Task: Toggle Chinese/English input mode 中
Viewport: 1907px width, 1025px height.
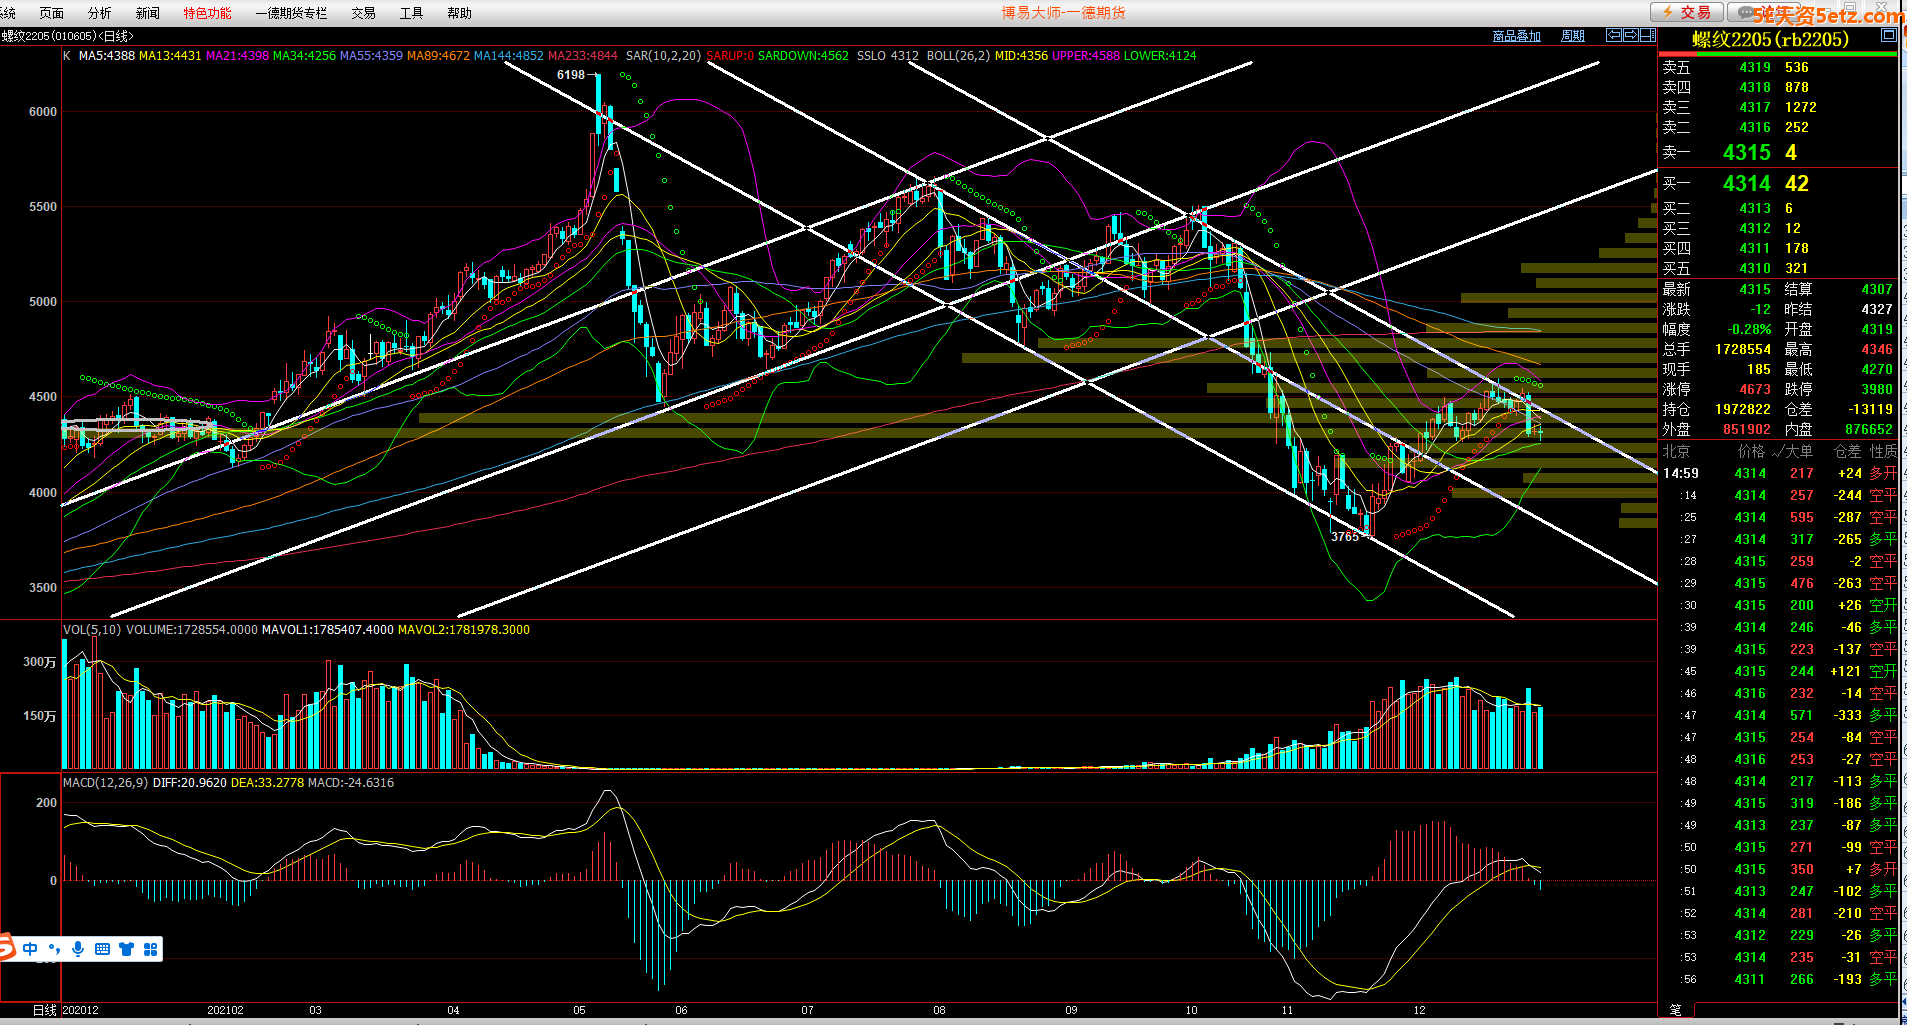Action: [x=30, y=949]
